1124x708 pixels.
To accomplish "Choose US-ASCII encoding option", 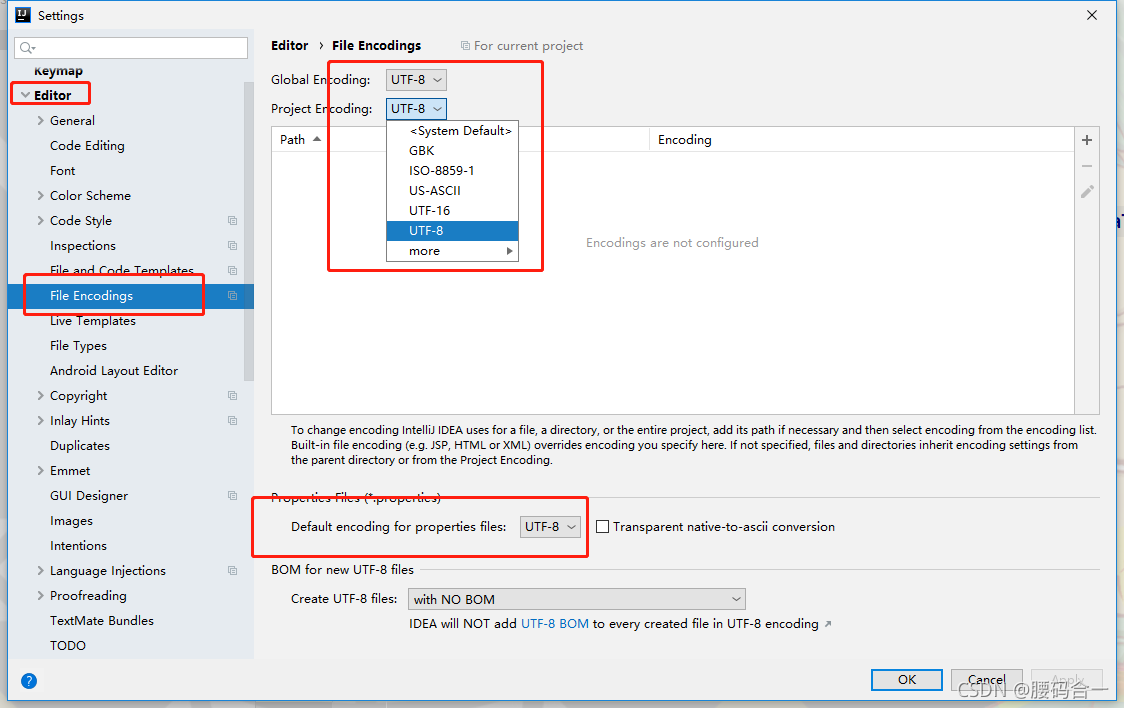I will [452, 191].
